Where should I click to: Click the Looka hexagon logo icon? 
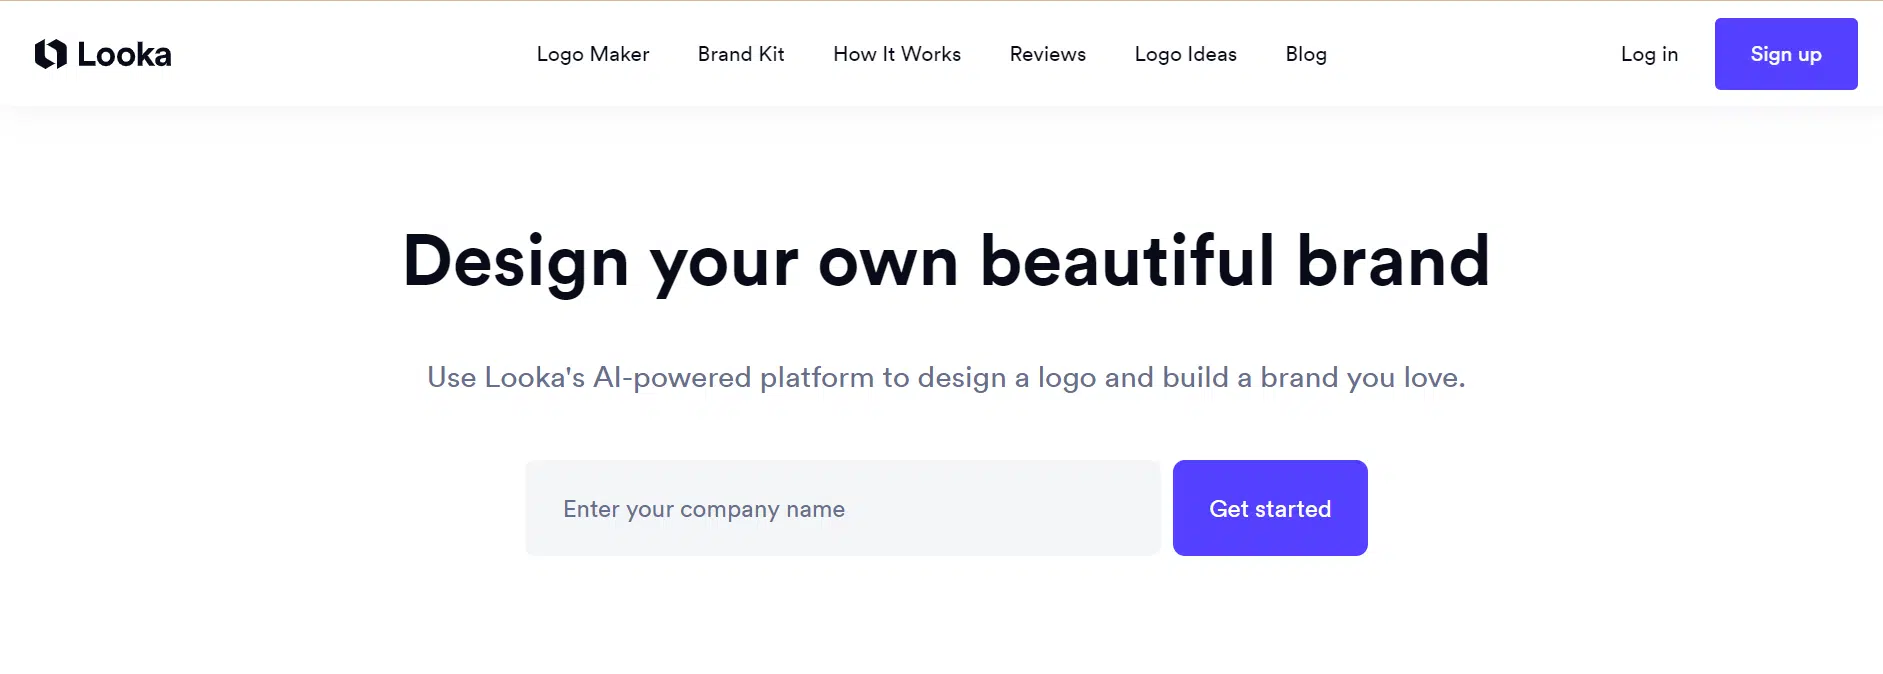point(50,54)
